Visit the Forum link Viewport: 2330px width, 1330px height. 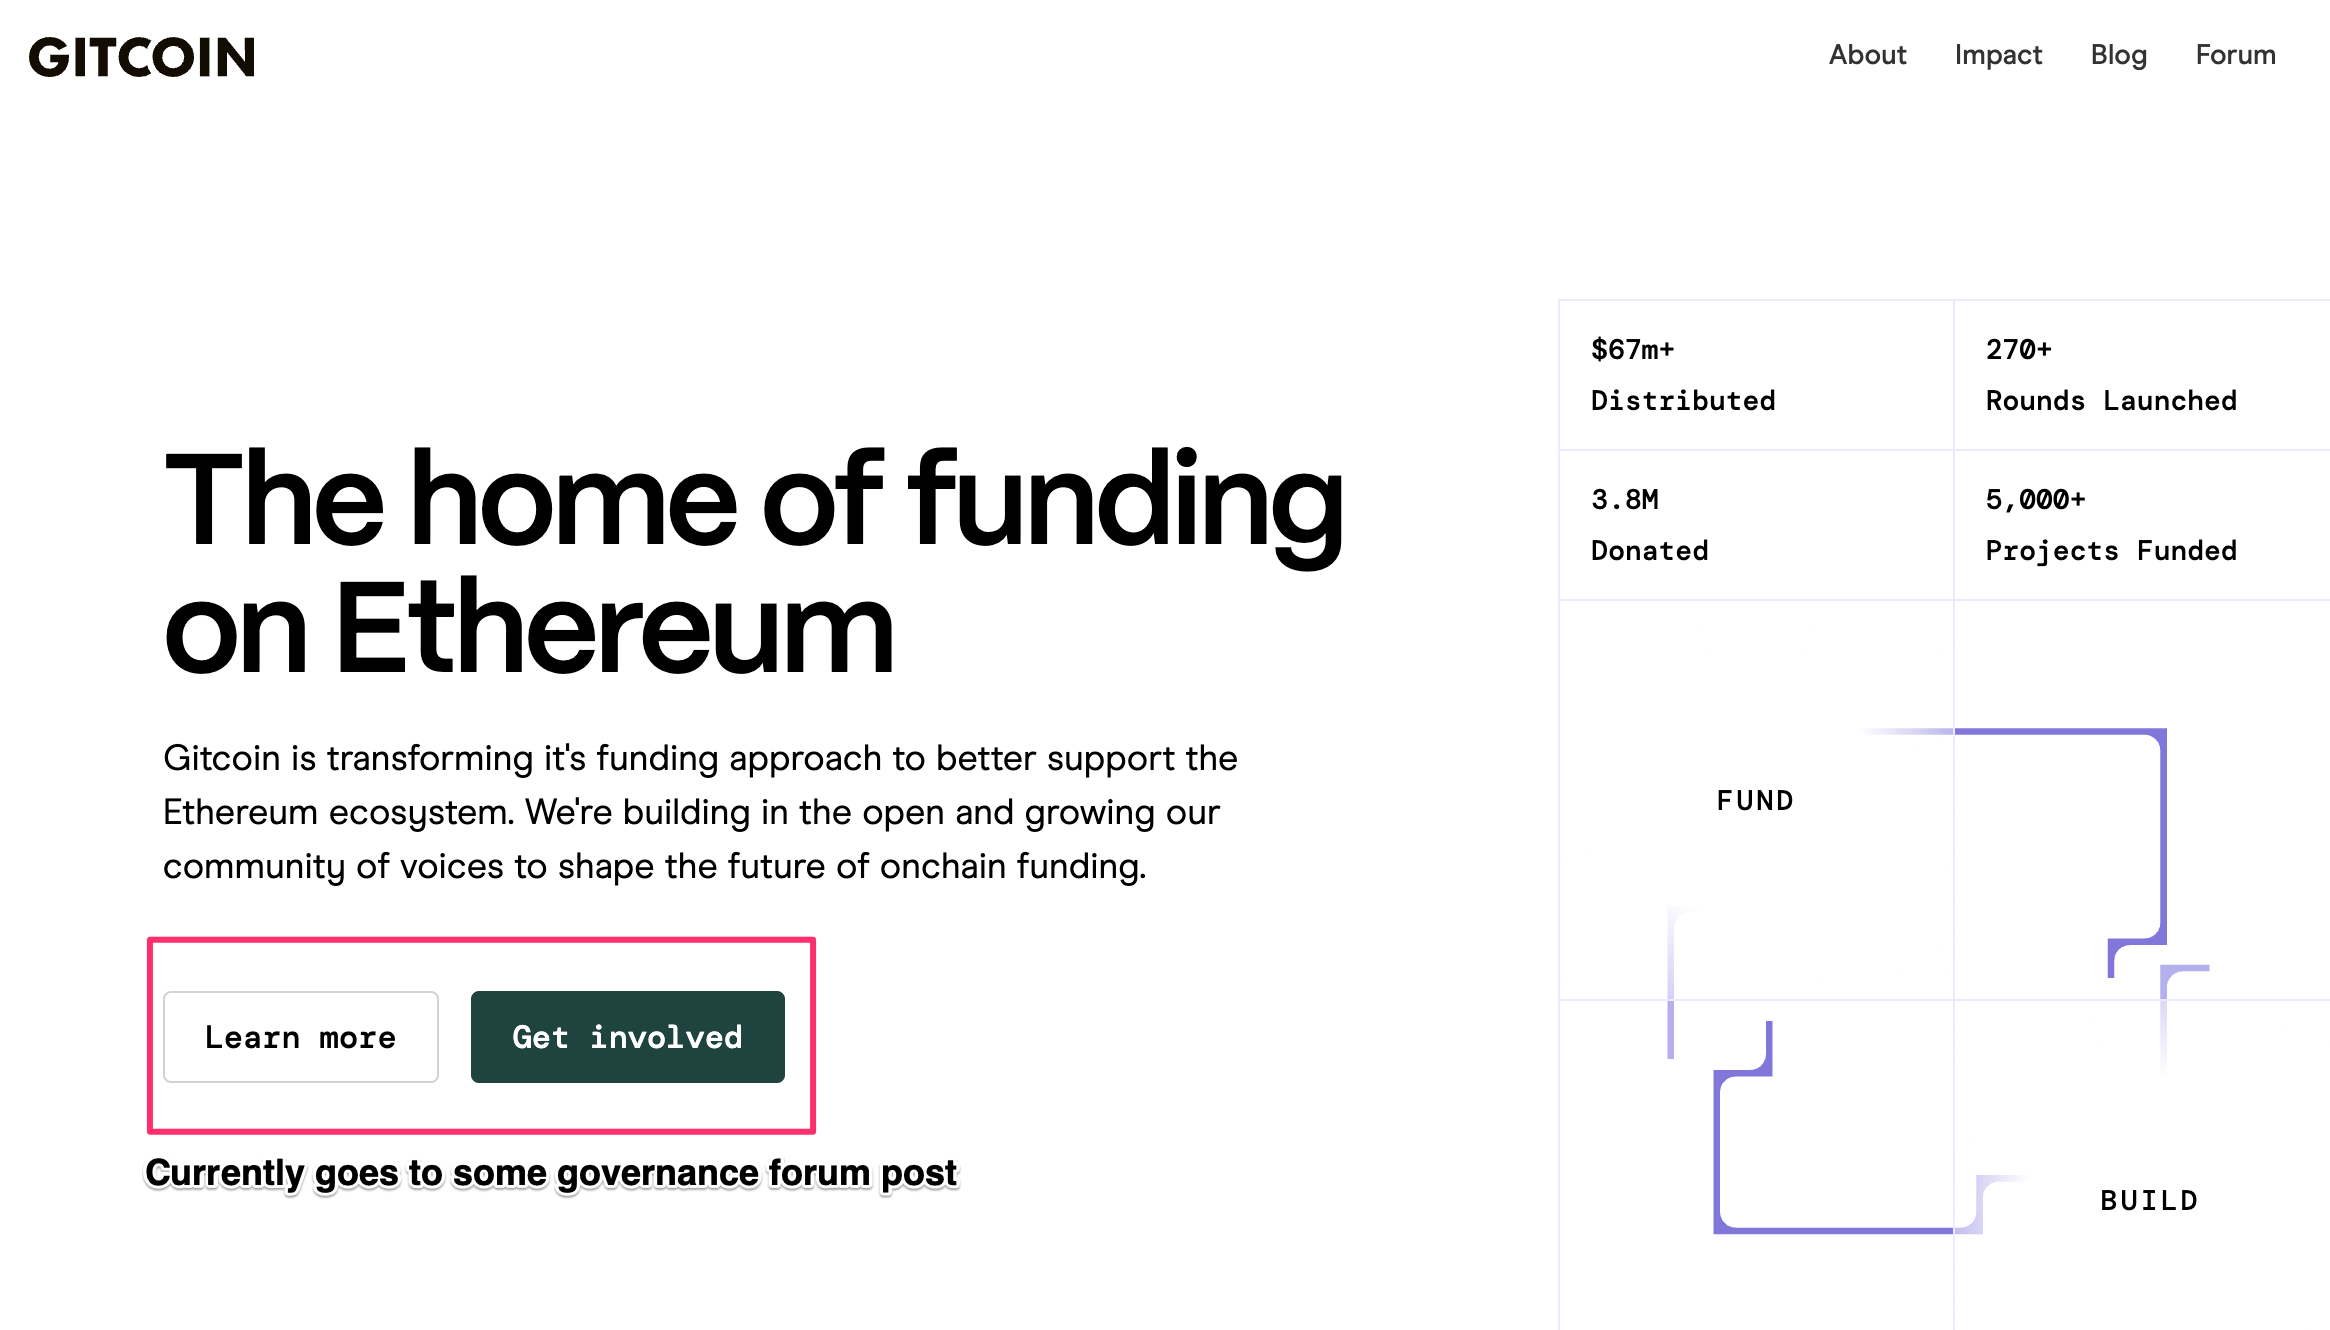[2235, 55]
